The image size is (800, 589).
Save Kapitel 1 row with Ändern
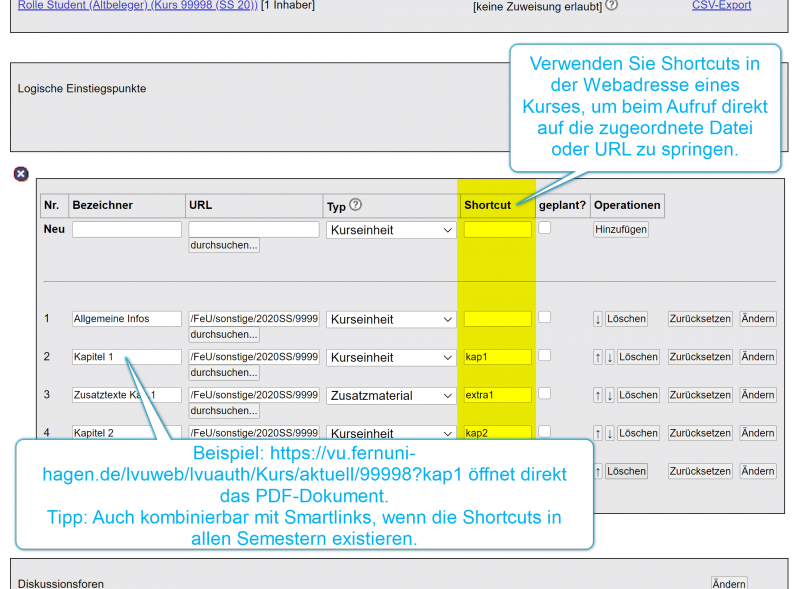(x=758, y=357)
